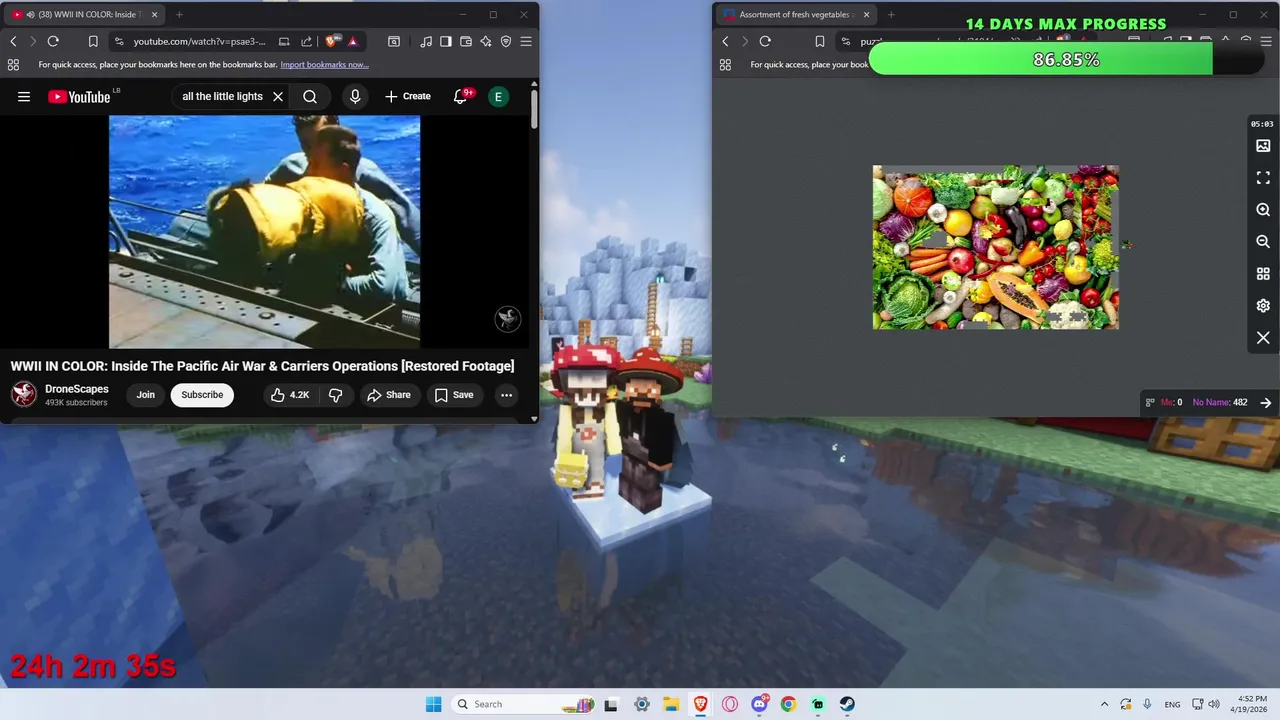Click the taskbar Search box
Screen dimensions: 1280x720
(523, 704)
